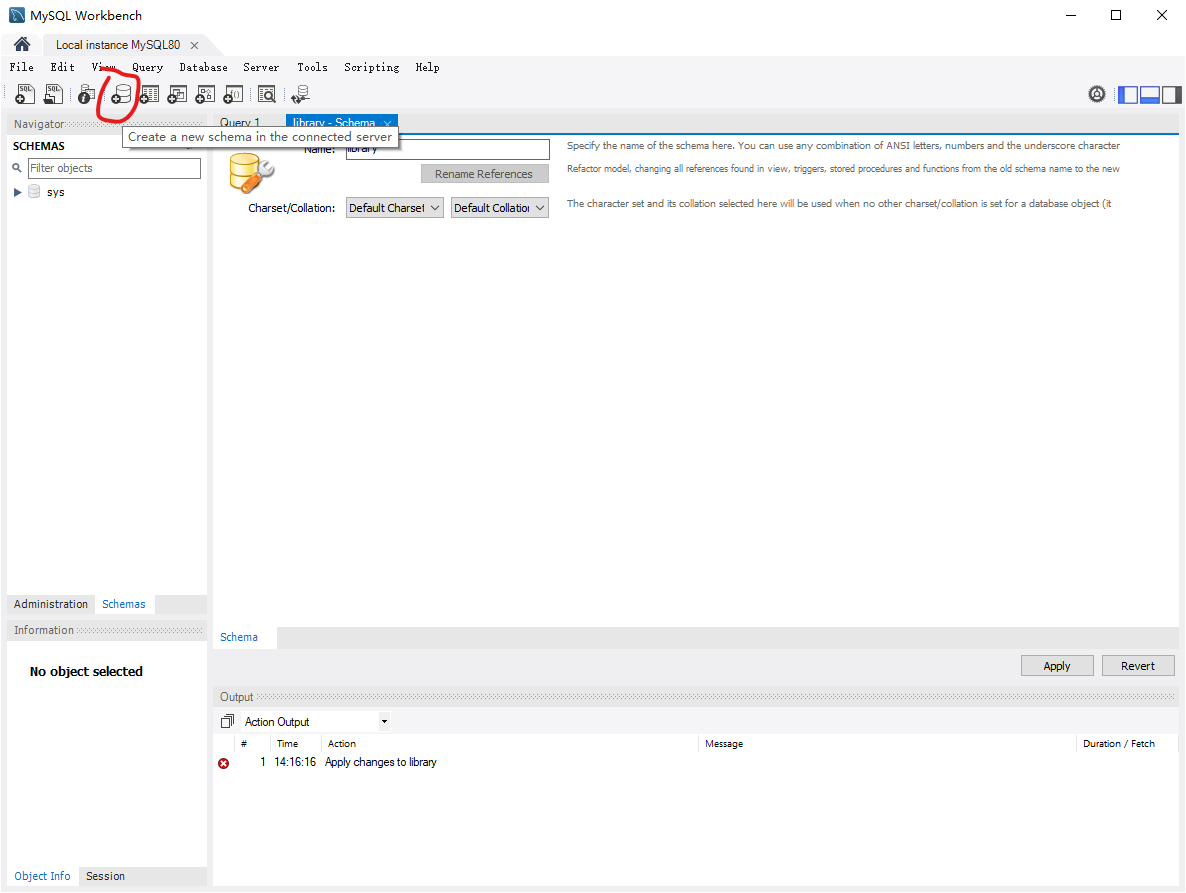1186x893 pixels.
Task: Click the Rename References button
Action: click(x=484, y=174)
